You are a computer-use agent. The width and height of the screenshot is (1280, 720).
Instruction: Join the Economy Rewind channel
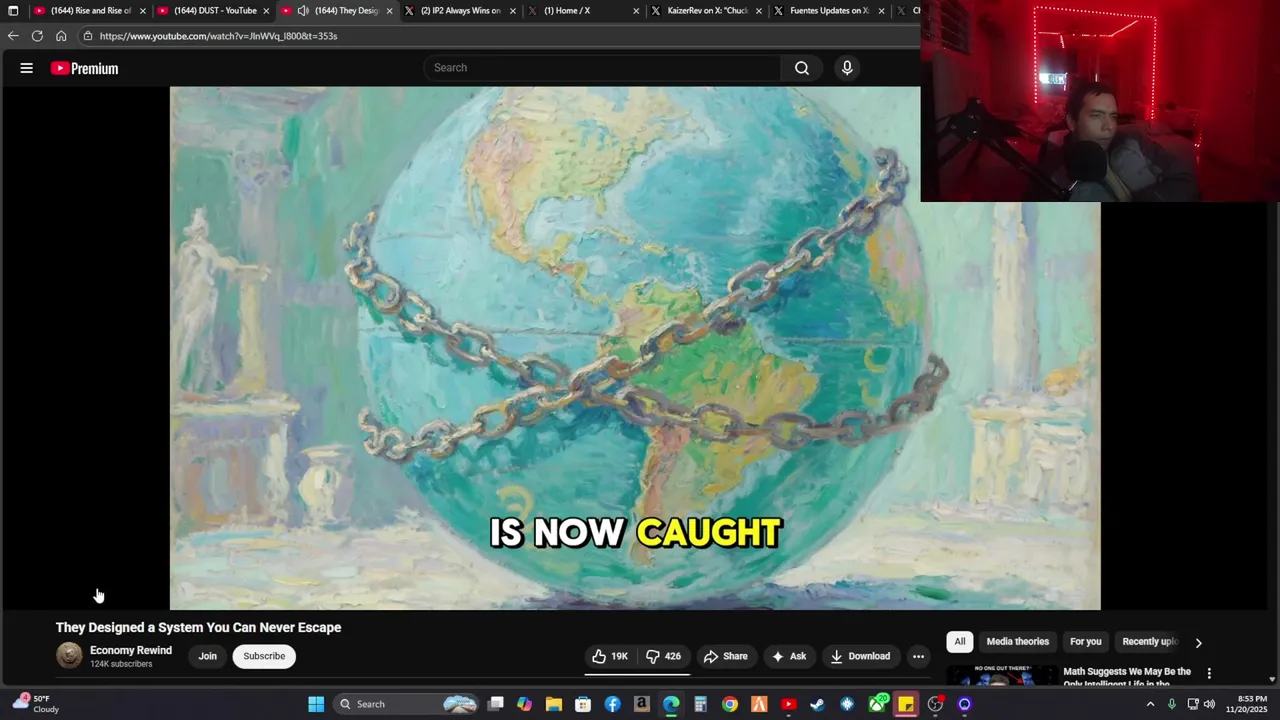point(207,656)
